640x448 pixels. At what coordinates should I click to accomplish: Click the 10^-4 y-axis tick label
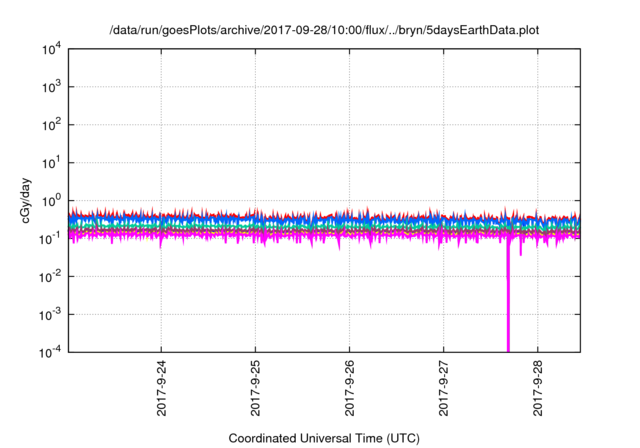[x=50, y=352]
